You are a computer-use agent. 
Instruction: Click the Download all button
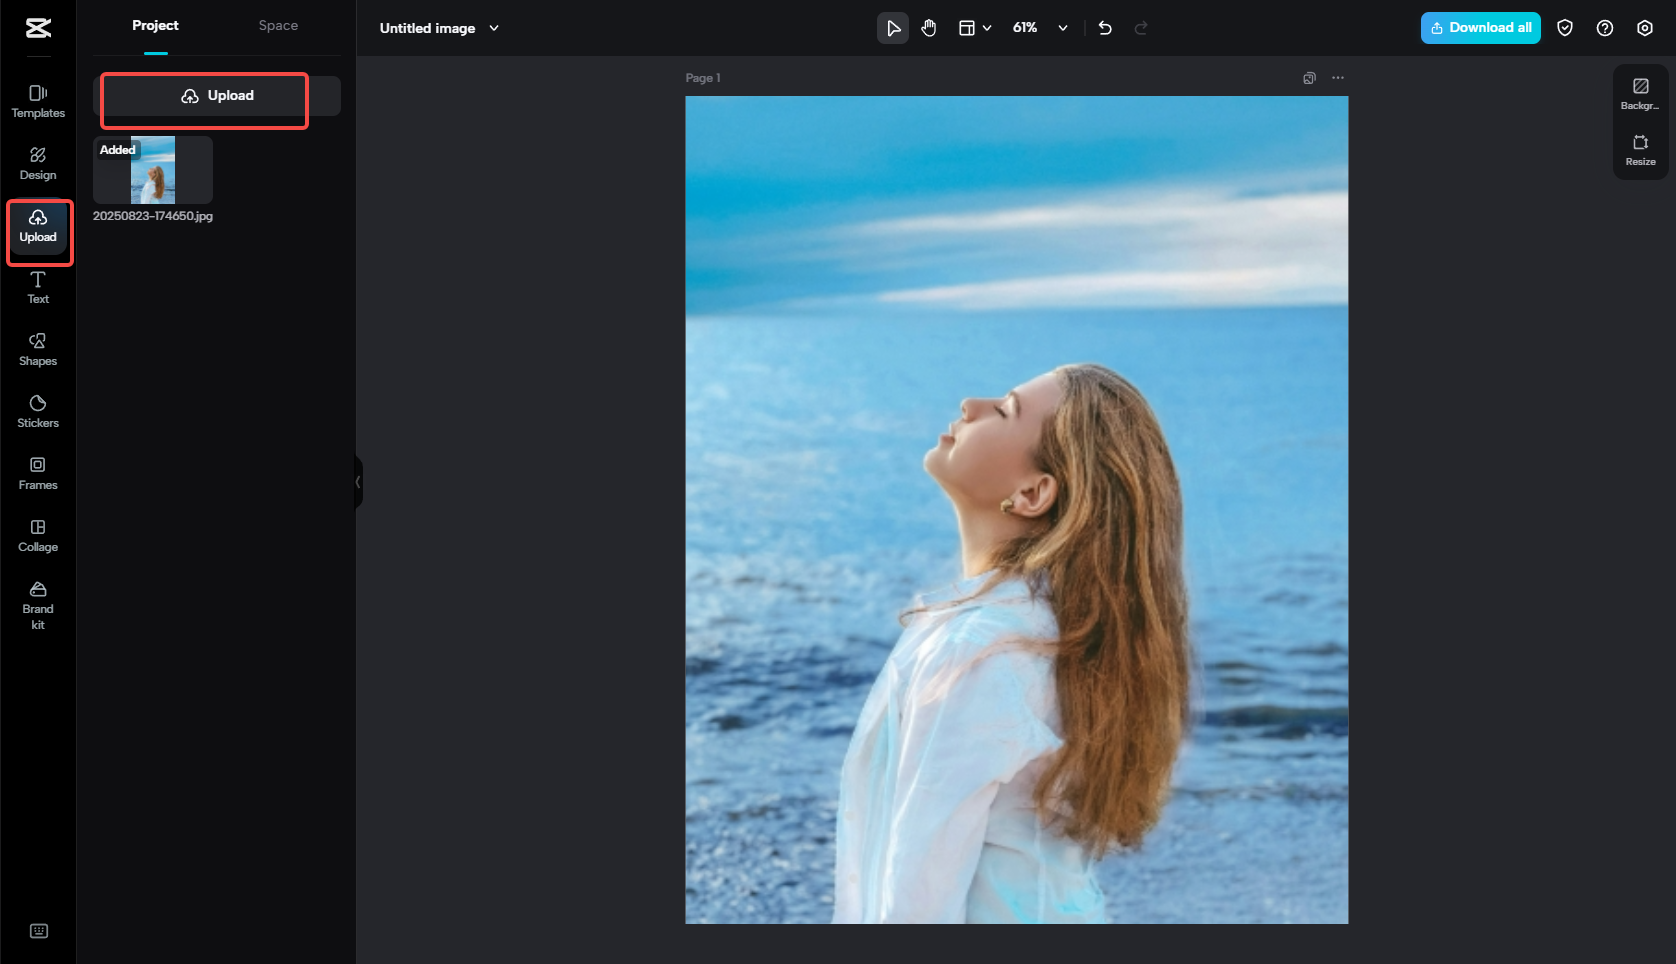tap(1480, 28)
